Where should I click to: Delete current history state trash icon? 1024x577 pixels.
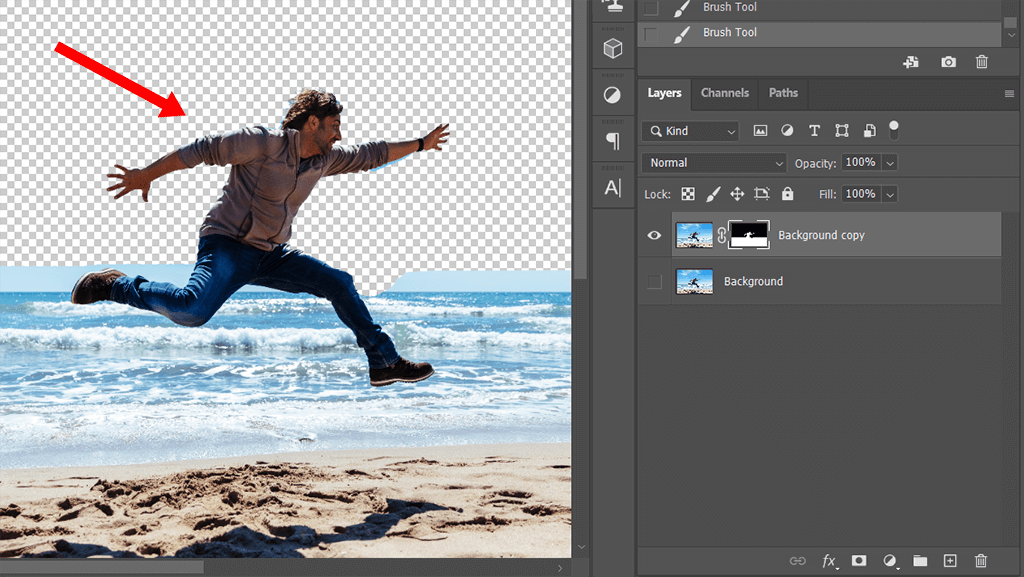tap(982, 62)
